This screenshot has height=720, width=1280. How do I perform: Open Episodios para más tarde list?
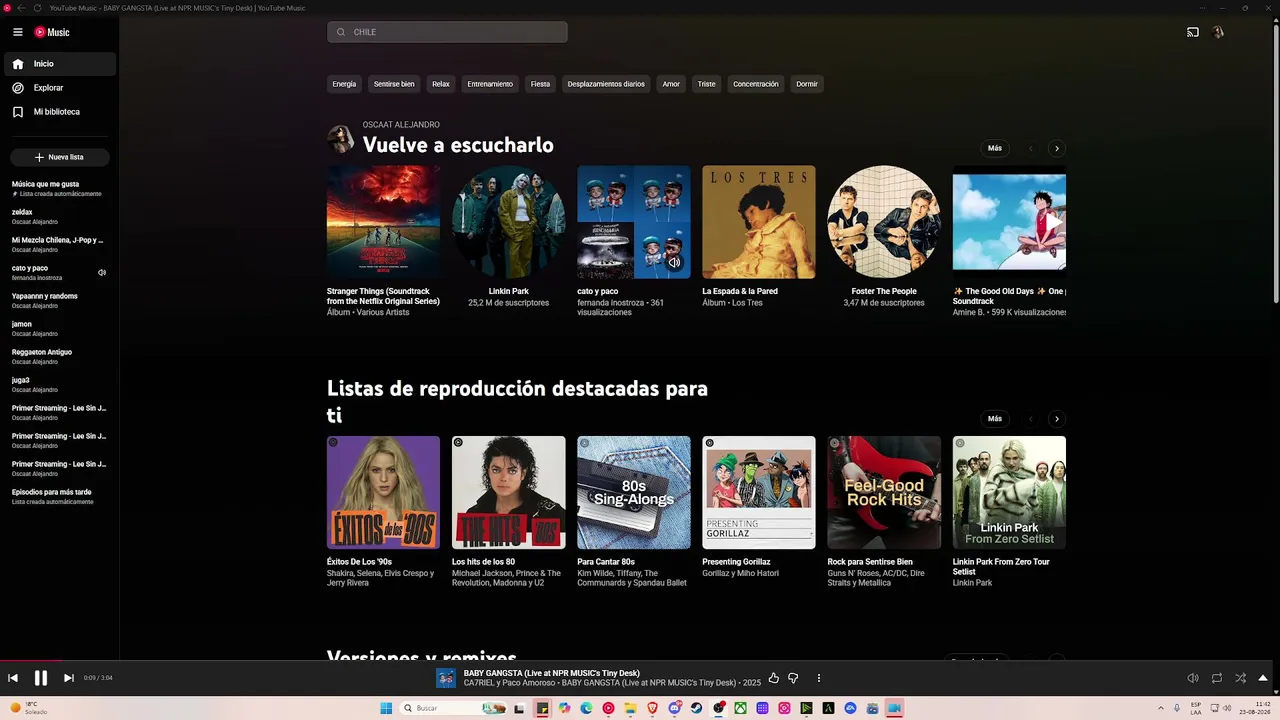click(x=60, y=496)
